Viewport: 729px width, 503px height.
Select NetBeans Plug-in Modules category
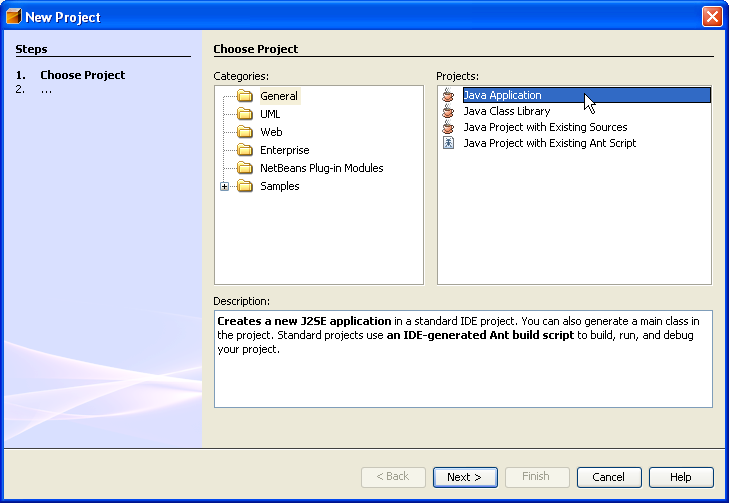point(322,168)
